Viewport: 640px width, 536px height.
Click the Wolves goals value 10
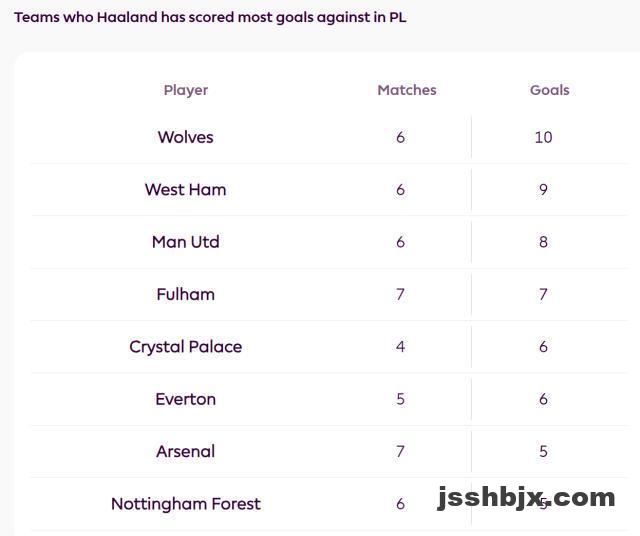pos(543,137)
